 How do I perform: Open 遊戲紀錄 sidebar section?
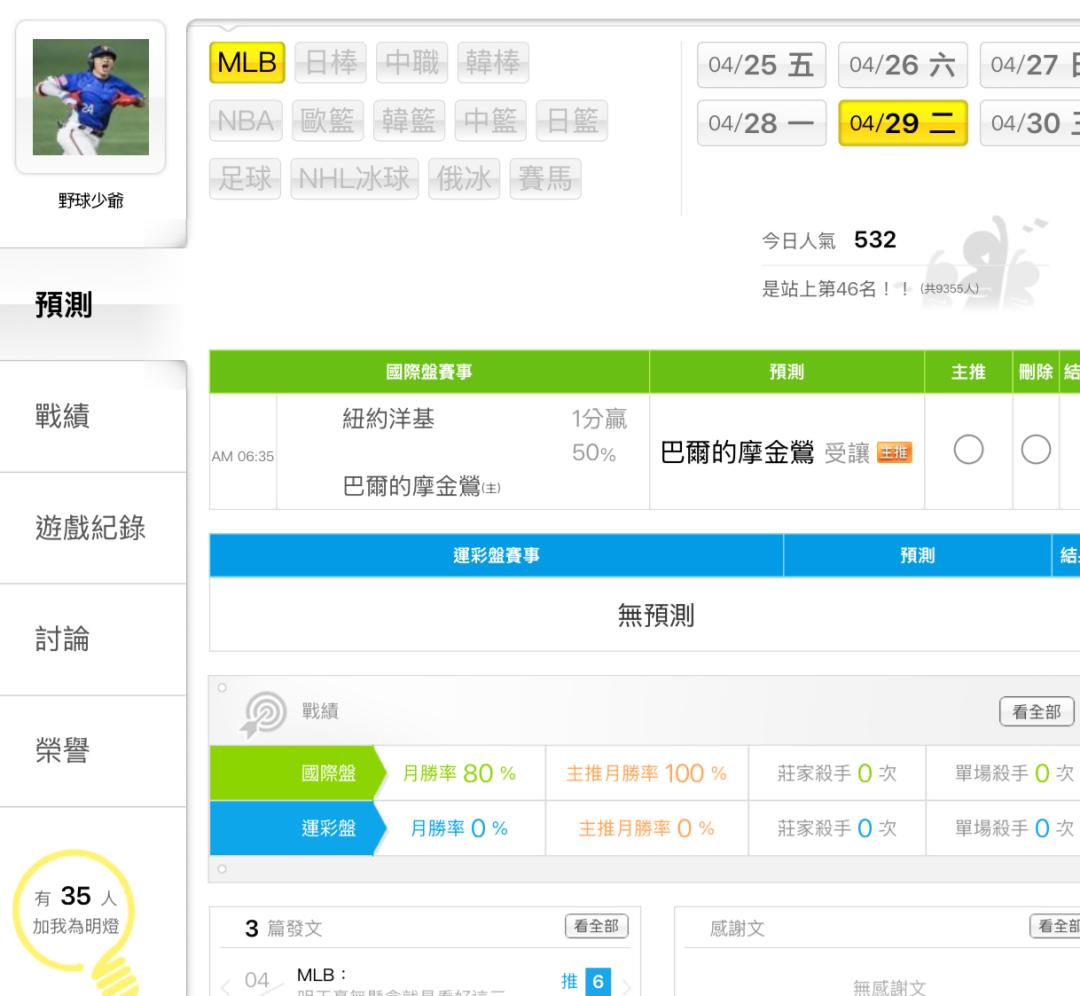pos(93,528)
